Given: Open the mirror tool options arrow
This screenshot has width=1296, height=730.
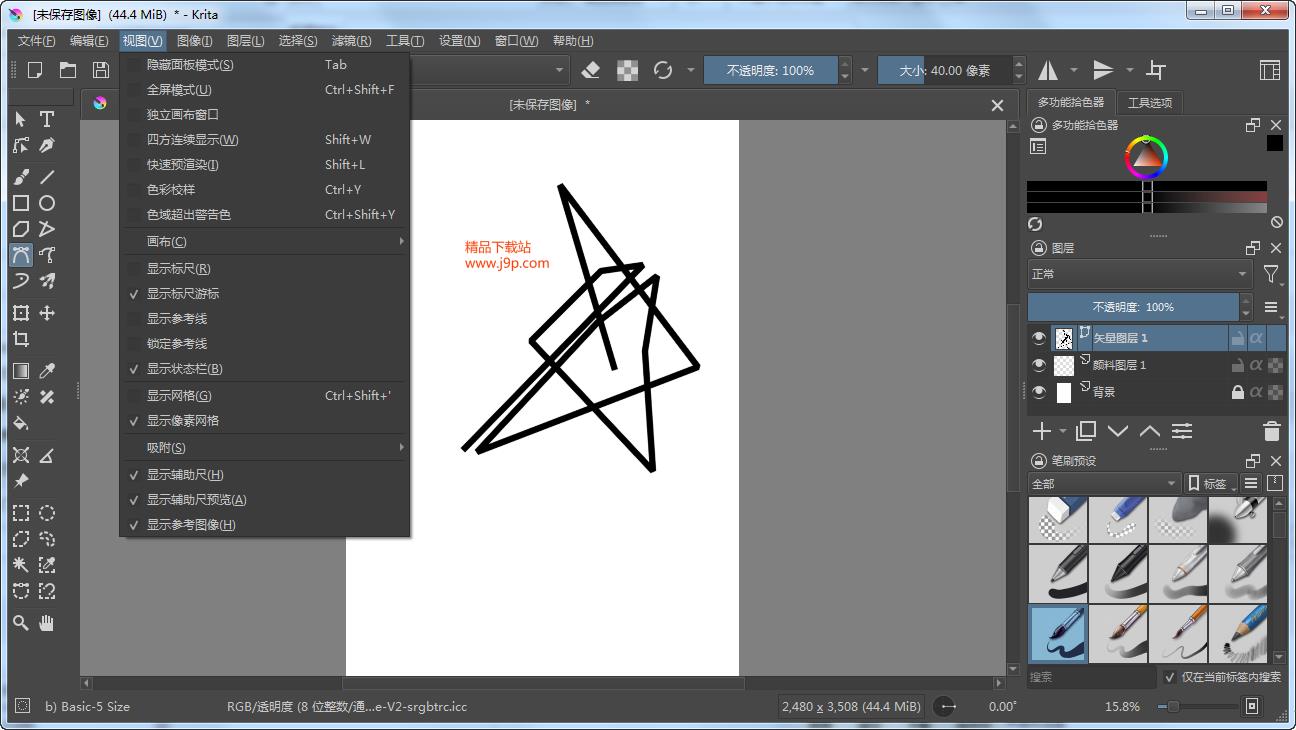Looking at the screenshot, I should click(x=1074, y=70).
